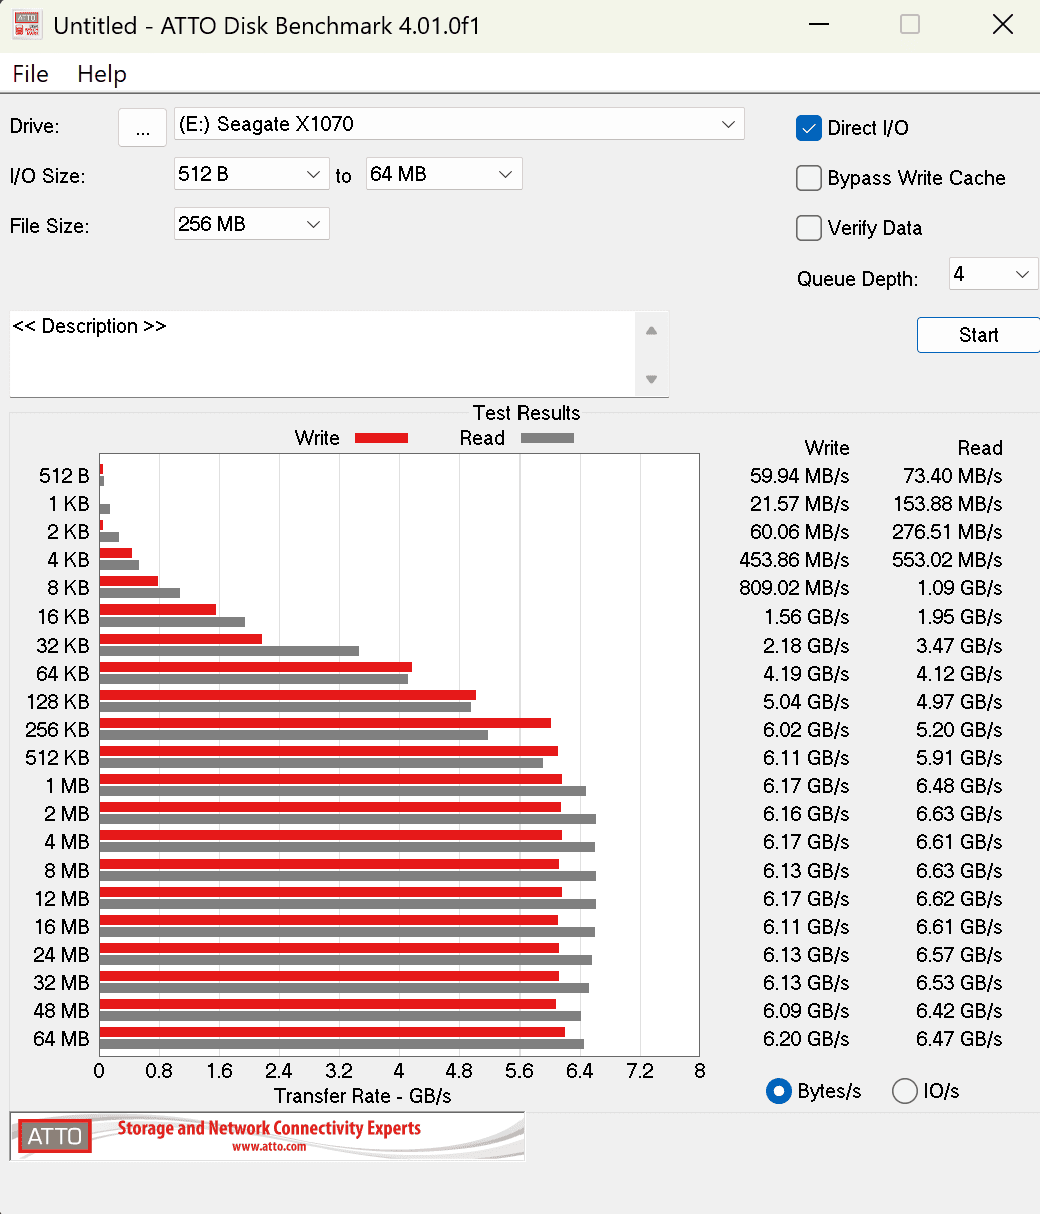The width and height of the screenshot is (1040, 1214).
Task: Open the 64 MB maximum I/O Size dropdown
Action: click(444, 174)
